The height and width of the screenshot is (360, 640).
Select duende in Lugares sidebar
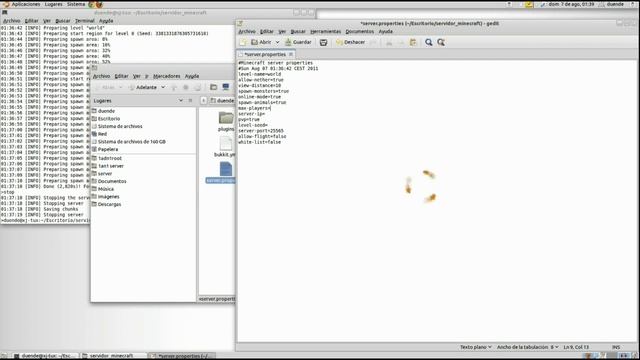click(x=106, y=111)
